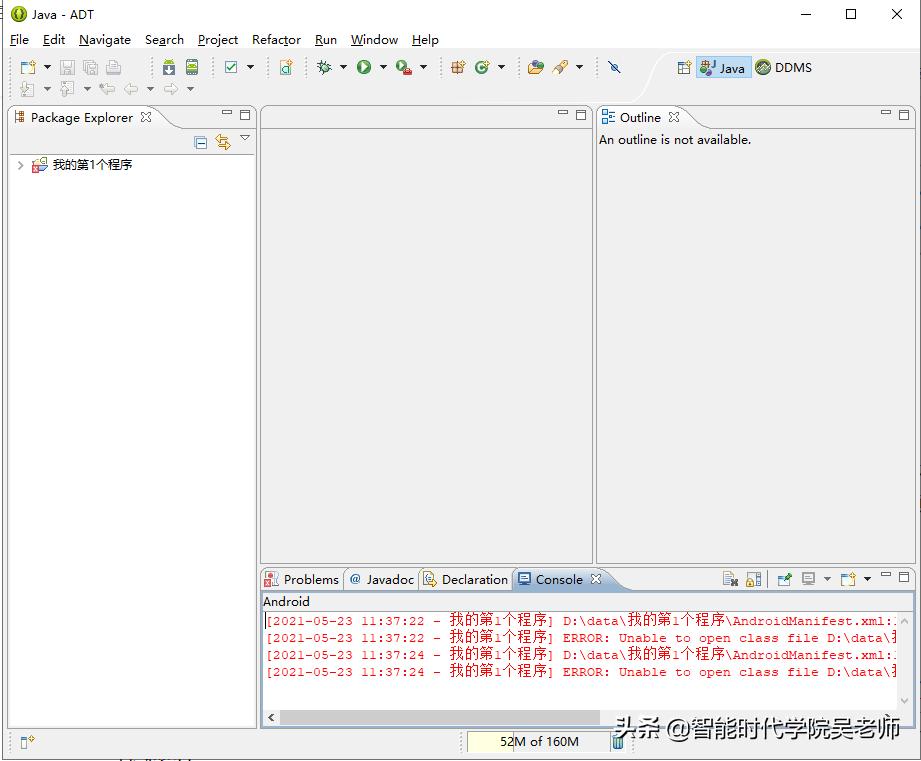
Task: Expand the 我的第1个程序 project tree
Action: click(20, 165)
